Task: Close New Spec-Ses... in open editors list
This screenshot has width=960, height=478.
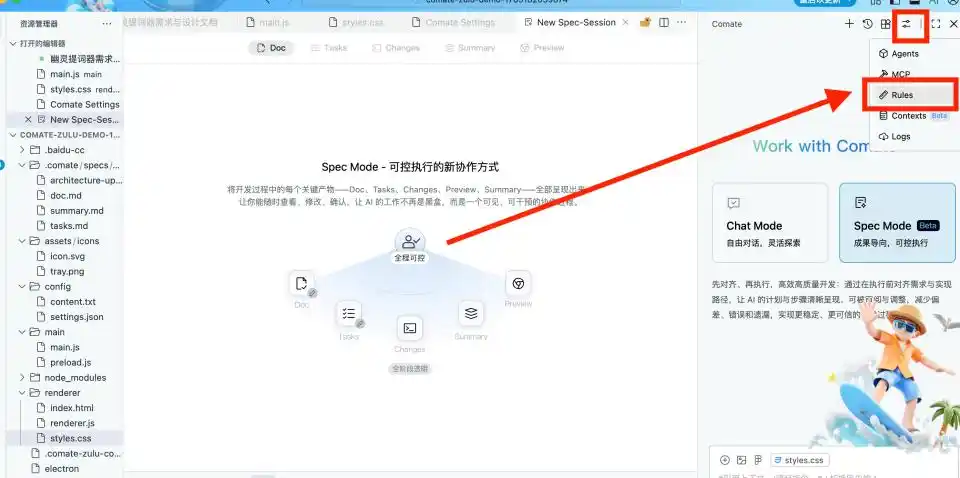Action: pyautogui.click(x=28, y=119)
